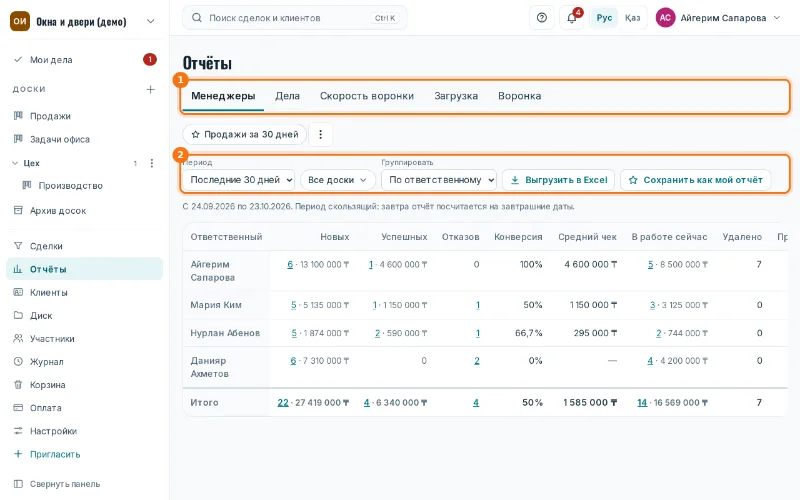Open Производство board in sidebar

[x=70, y=186]
